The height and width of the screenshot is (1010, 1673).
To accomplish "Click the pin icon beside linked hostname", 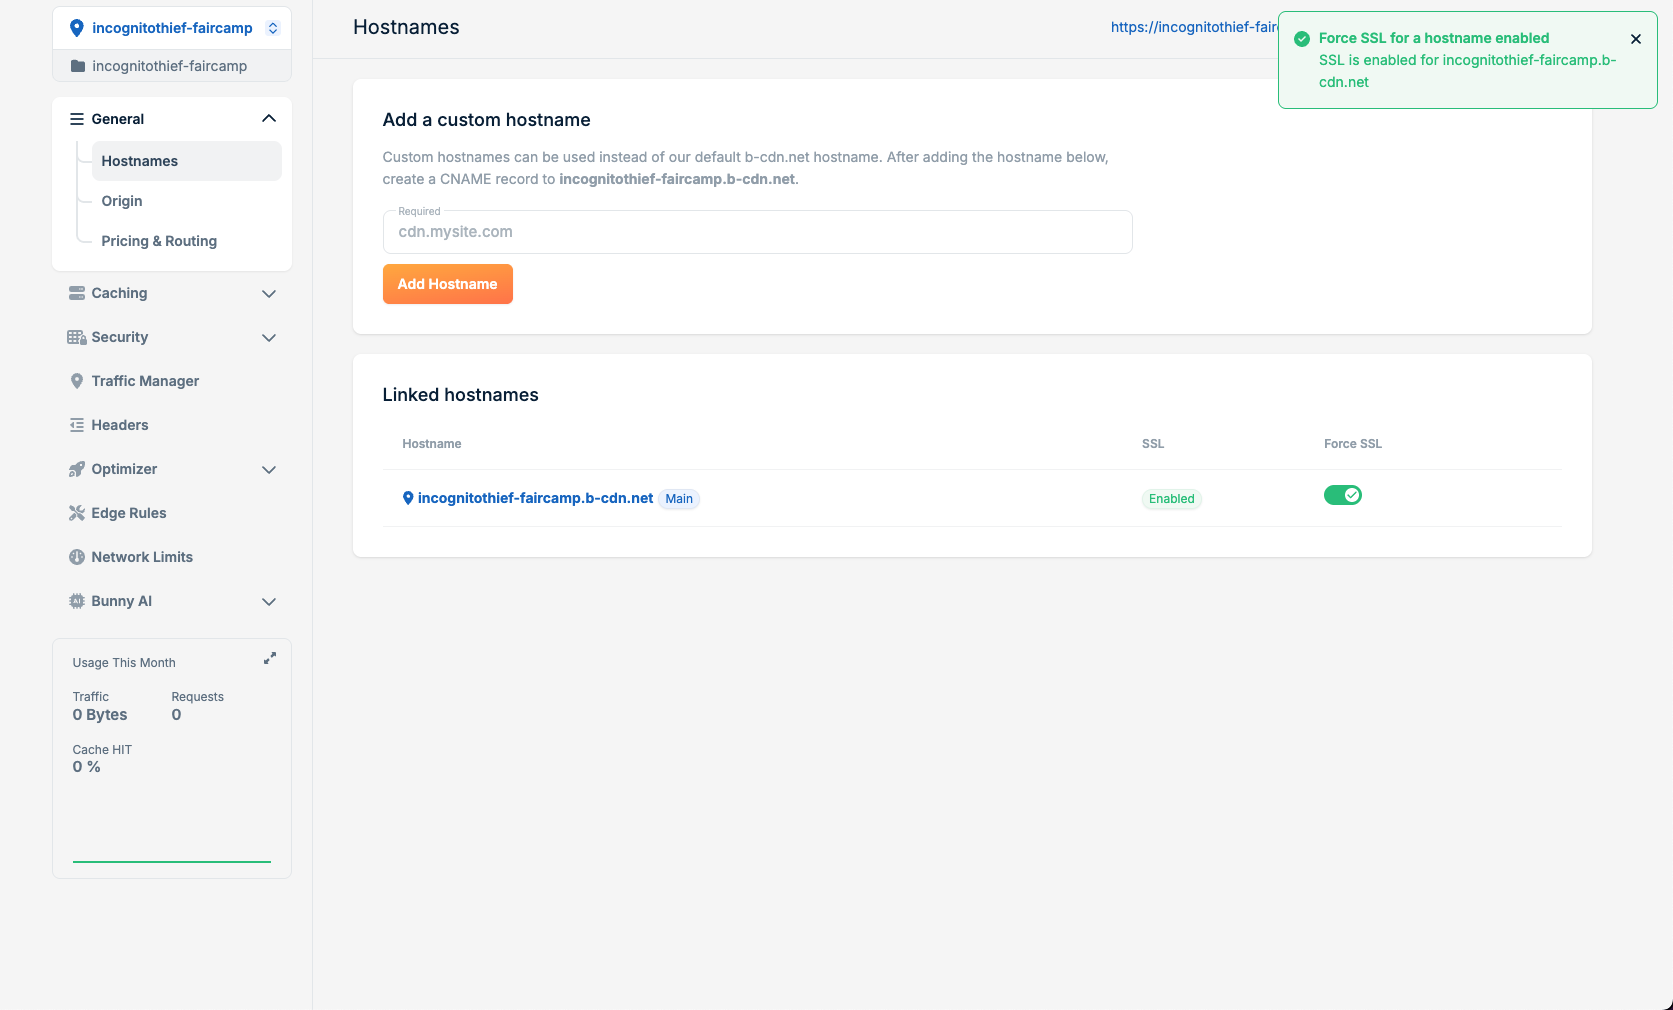I will pyautogui.click(x=408, y=498).
